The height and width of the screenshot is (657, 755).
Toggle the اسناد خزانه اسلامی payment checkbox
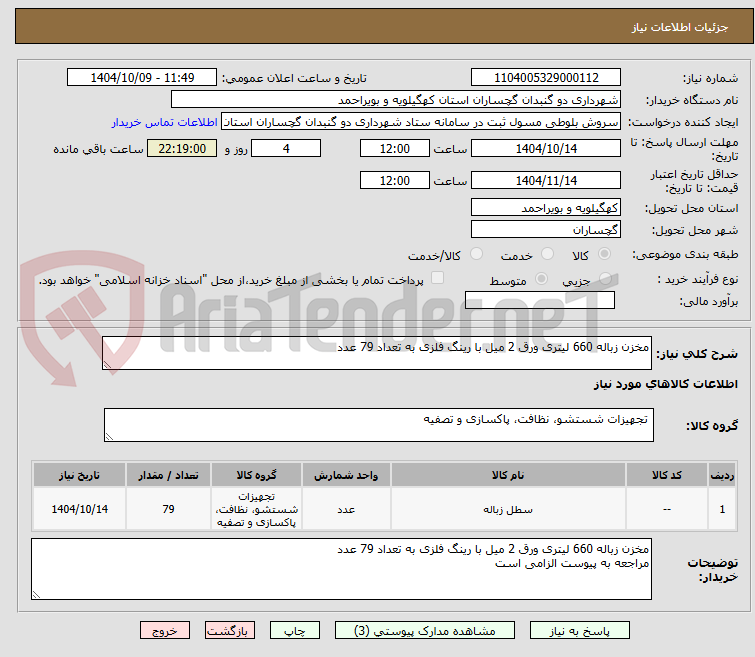[437, 278]
